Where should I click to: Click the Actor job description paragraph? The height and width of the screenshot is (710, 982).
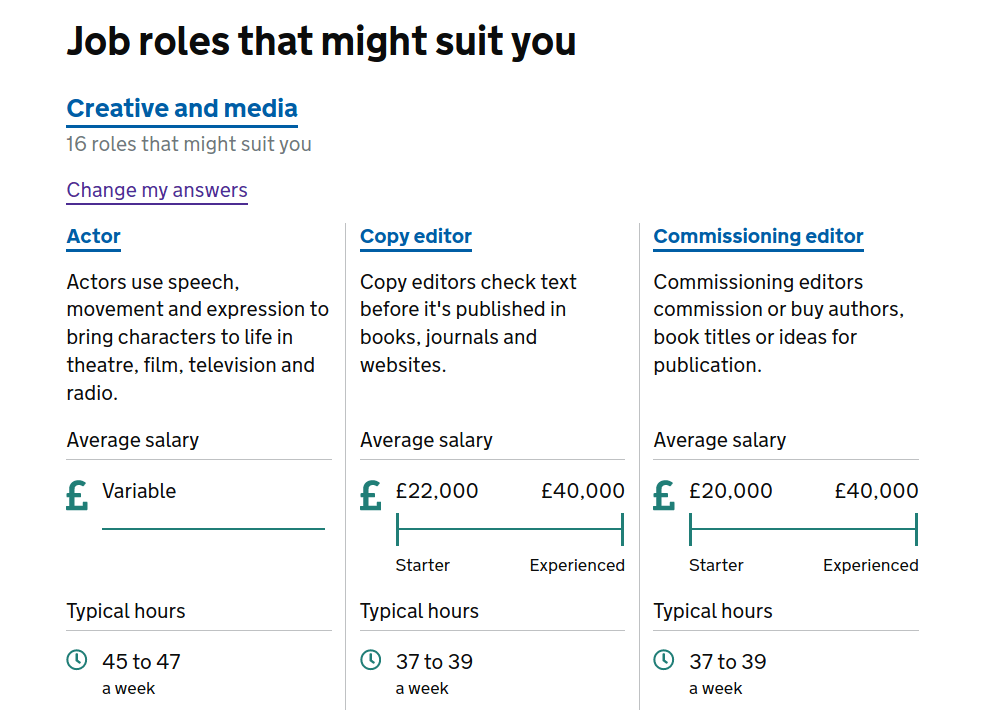197,337
